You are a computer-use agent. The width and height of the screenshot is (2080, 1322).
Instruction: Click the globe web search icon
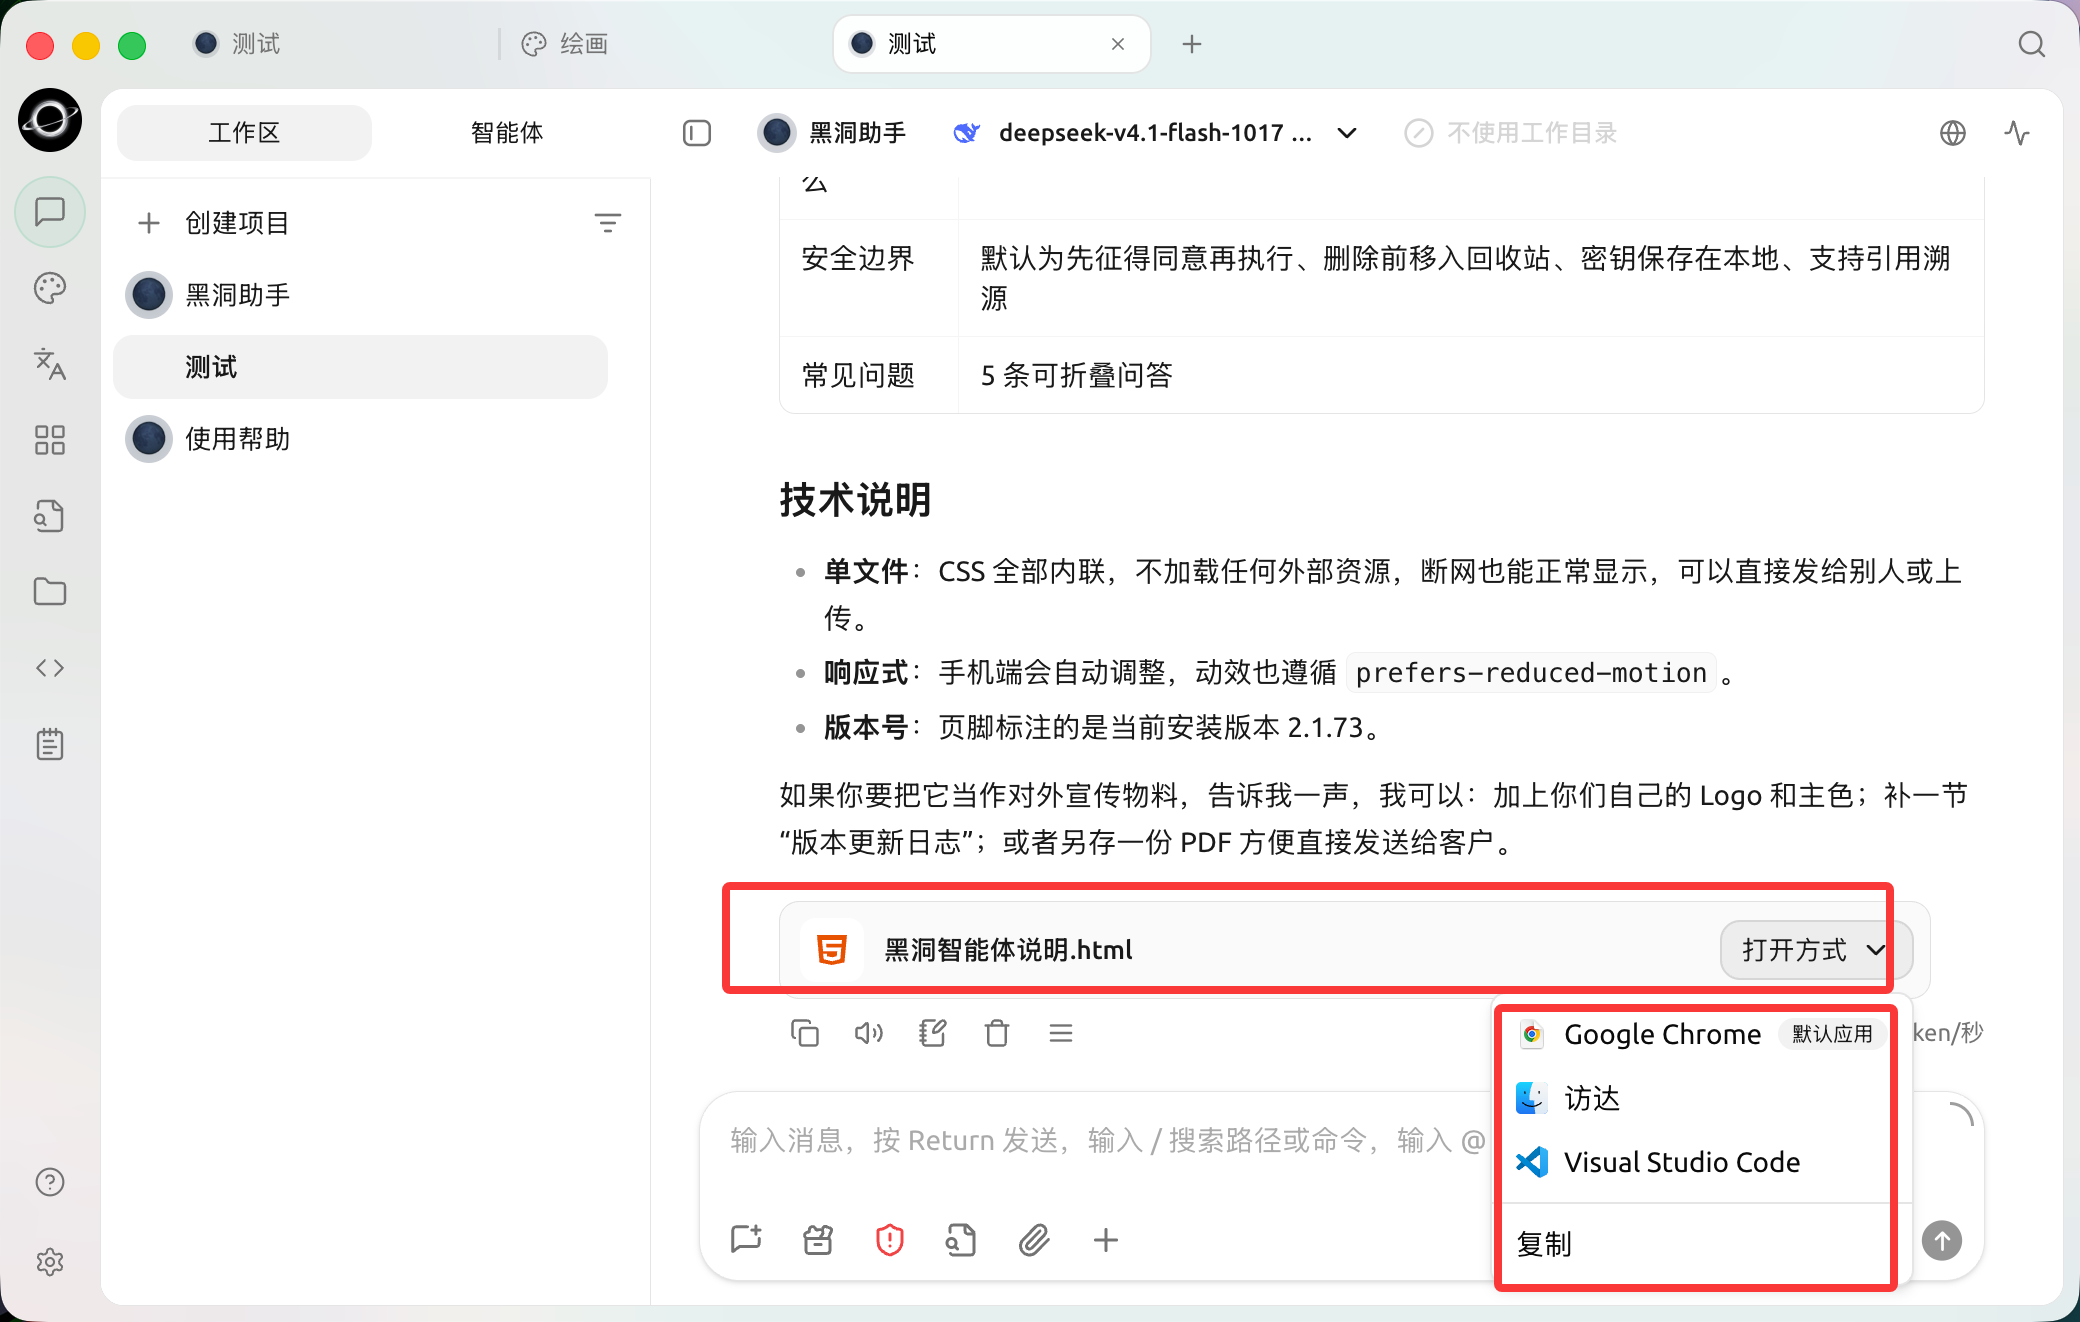coord(1953,133)
